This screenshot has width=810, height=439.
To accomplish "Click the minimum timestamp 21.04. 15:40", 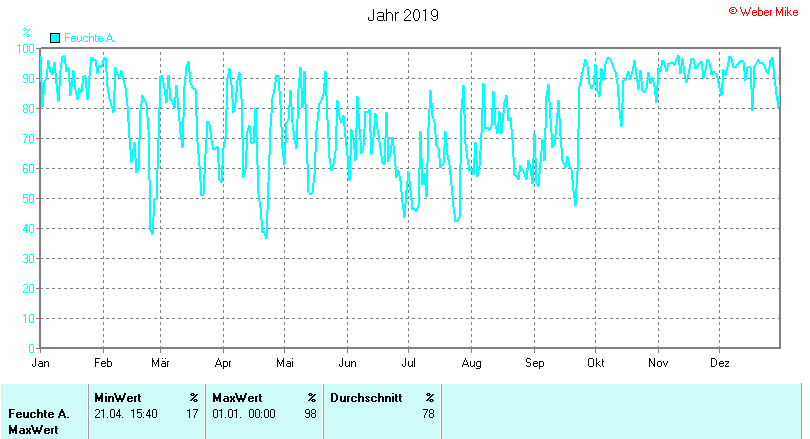I will click(125, 413).
